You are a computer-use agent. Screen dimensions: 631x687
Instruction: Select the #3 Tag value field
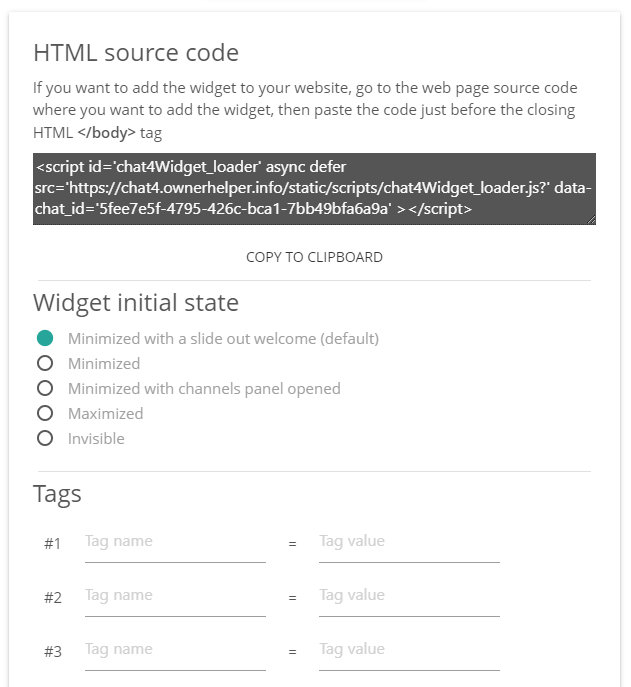pyautogui.click(x=409, y=650)
